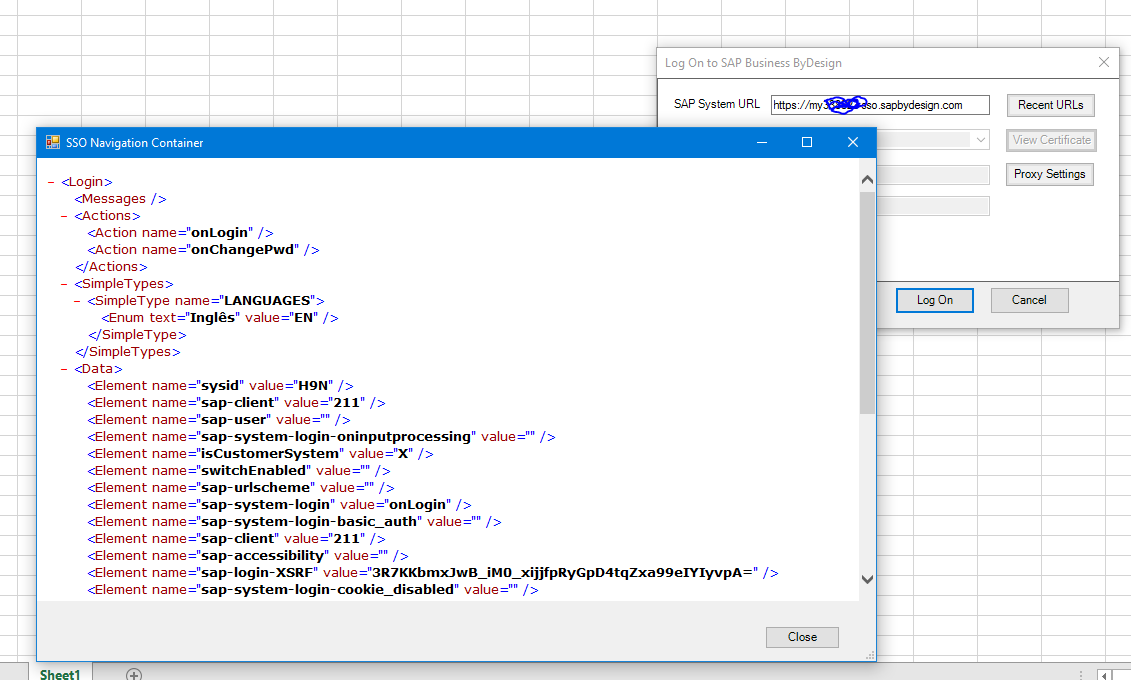Click the "switchEnabled" element line
This screenshot has width=1131, height=680.
[239, 471]
